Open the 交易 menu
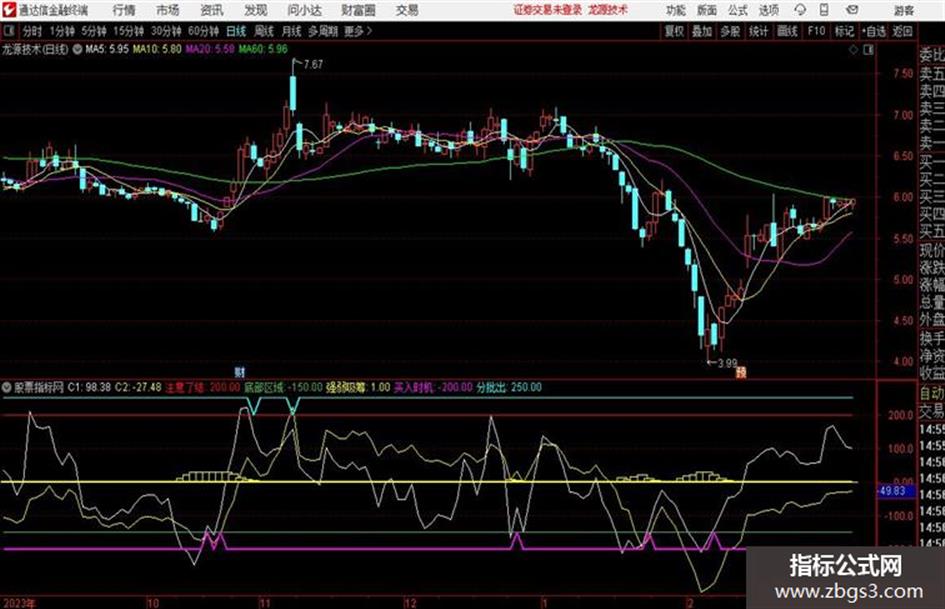 tap(407, 10)
